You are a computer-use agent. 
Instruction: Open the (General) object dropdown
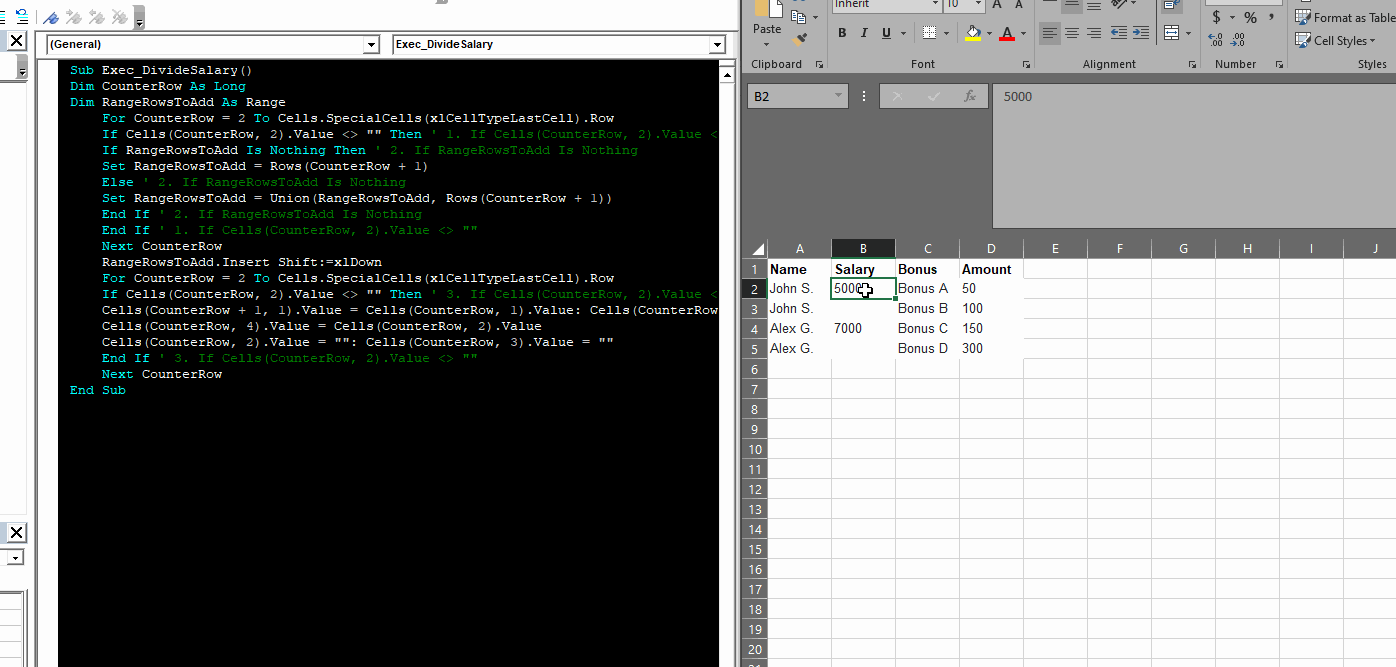point(372,45)
